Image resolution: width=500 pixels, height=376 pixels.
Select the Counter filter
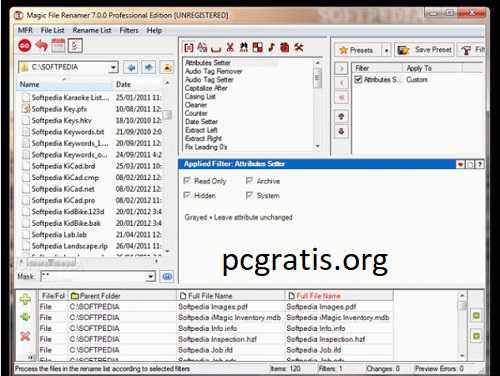(196, 113)
